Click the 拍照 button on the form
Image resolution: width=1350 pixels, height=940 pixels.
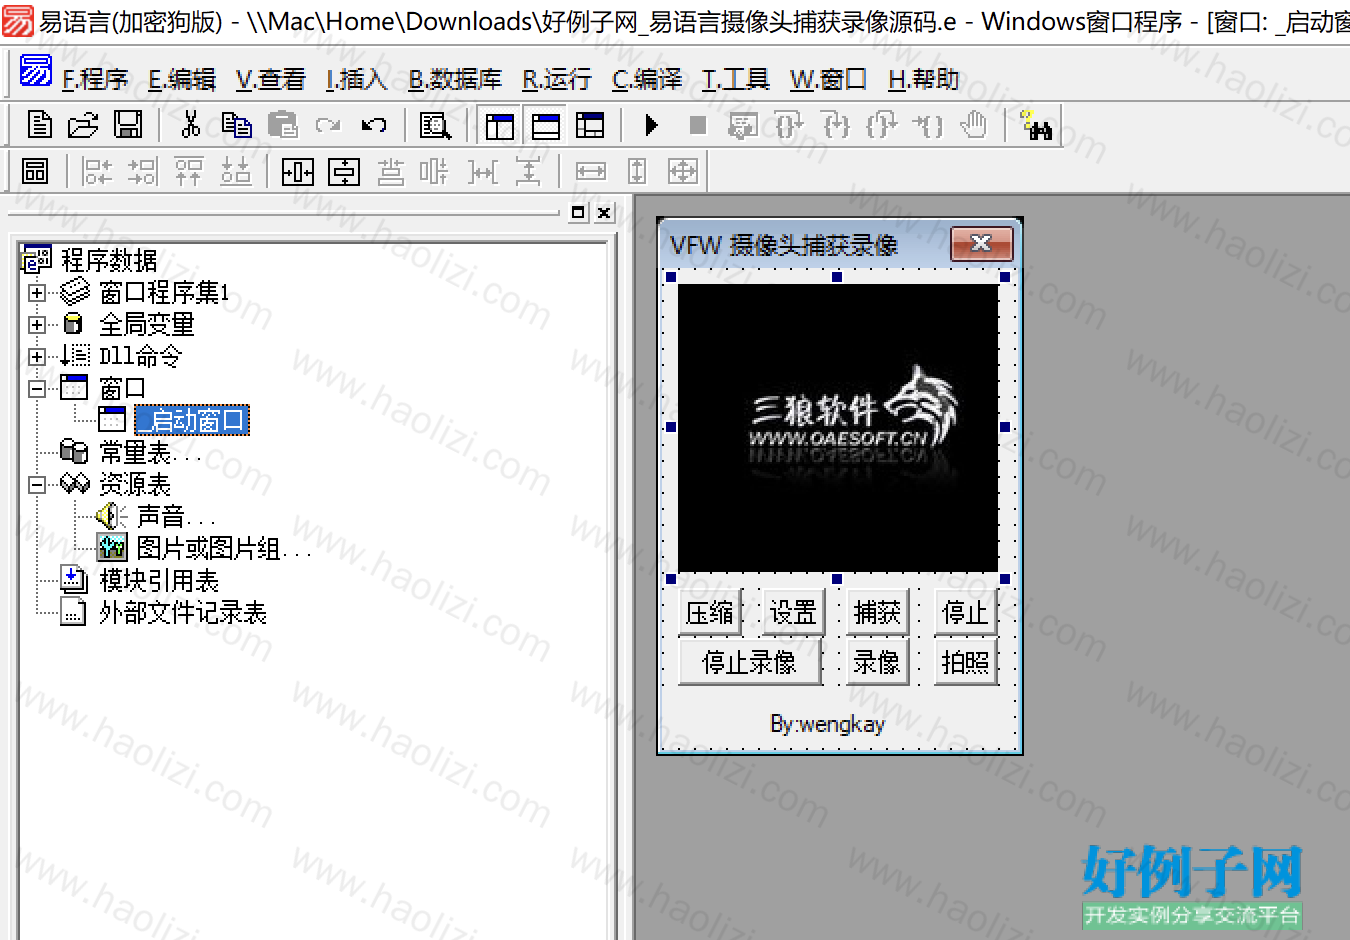(966, 662)
